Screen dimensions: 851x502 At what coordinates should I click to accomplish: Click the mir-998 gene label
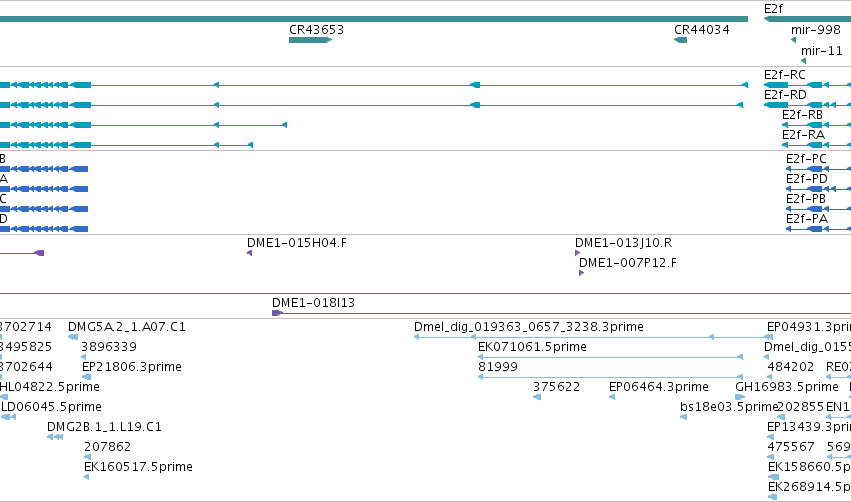[x=816, y=30]
